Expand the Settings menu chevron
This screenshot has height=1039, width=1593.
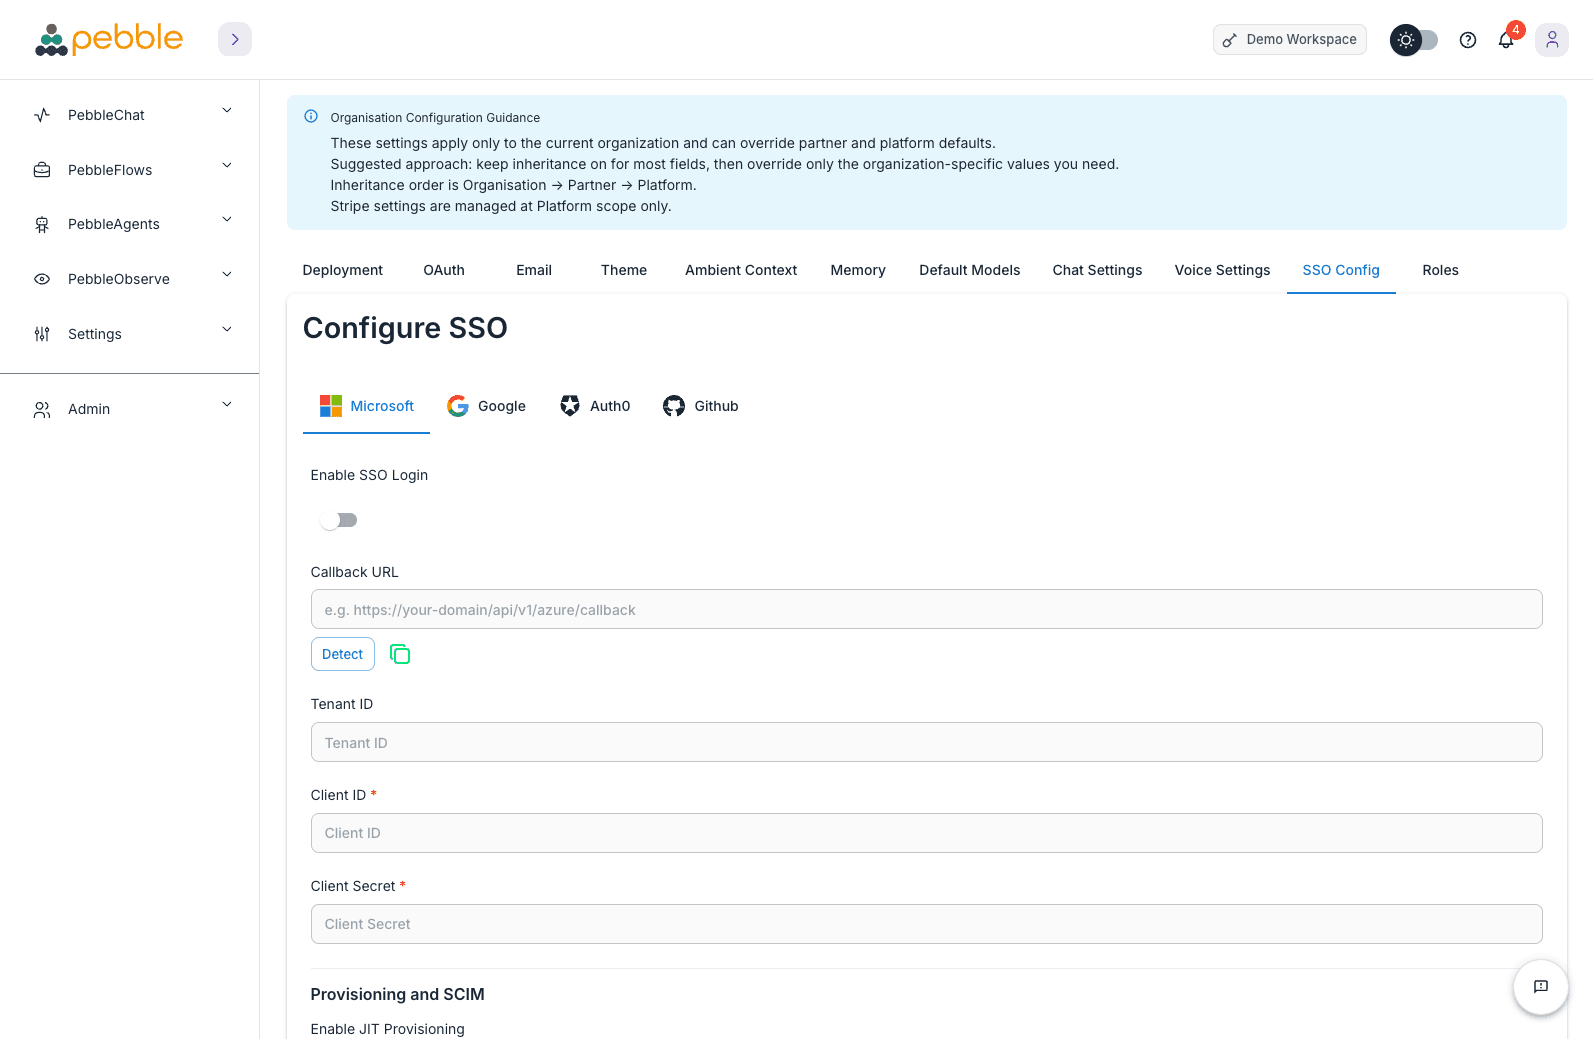click(x=227, y=330)
